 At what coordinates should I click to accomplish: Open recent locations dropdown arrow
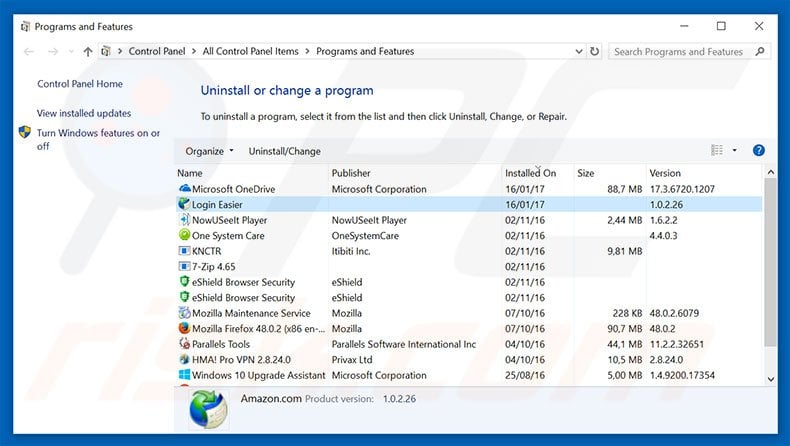[71, 51]
